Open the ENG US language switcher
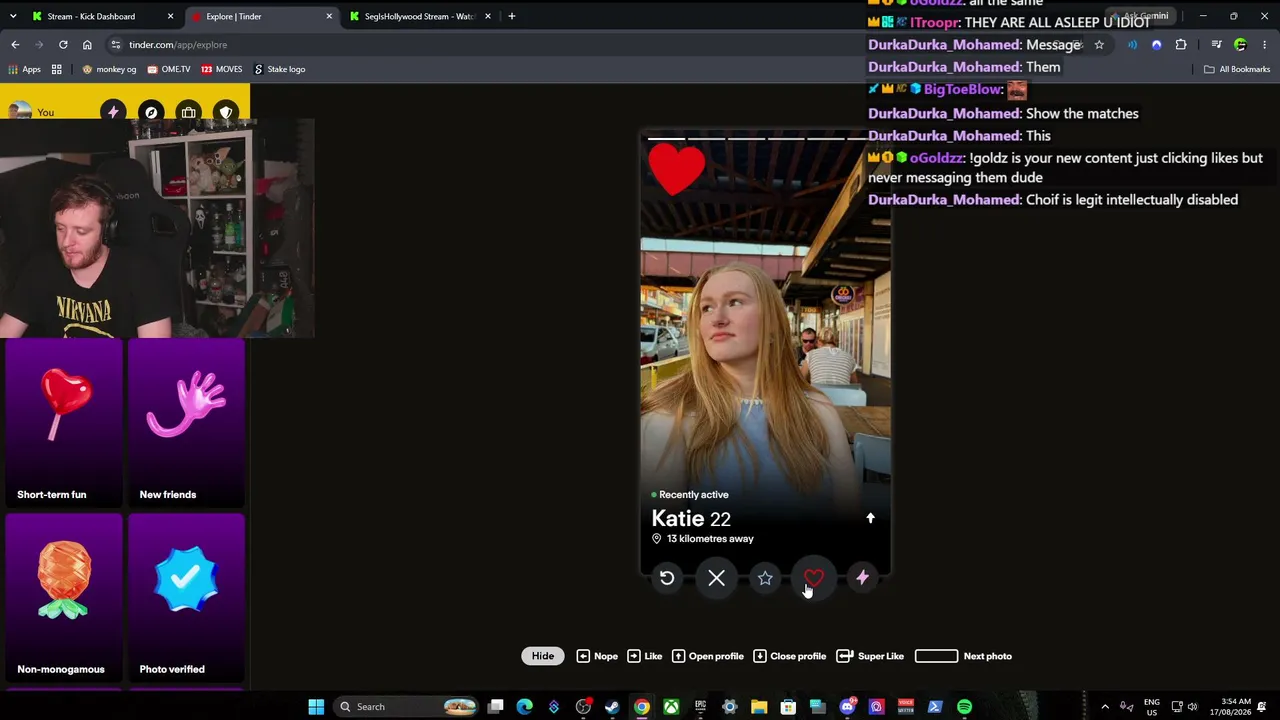 pos(1152,707)
